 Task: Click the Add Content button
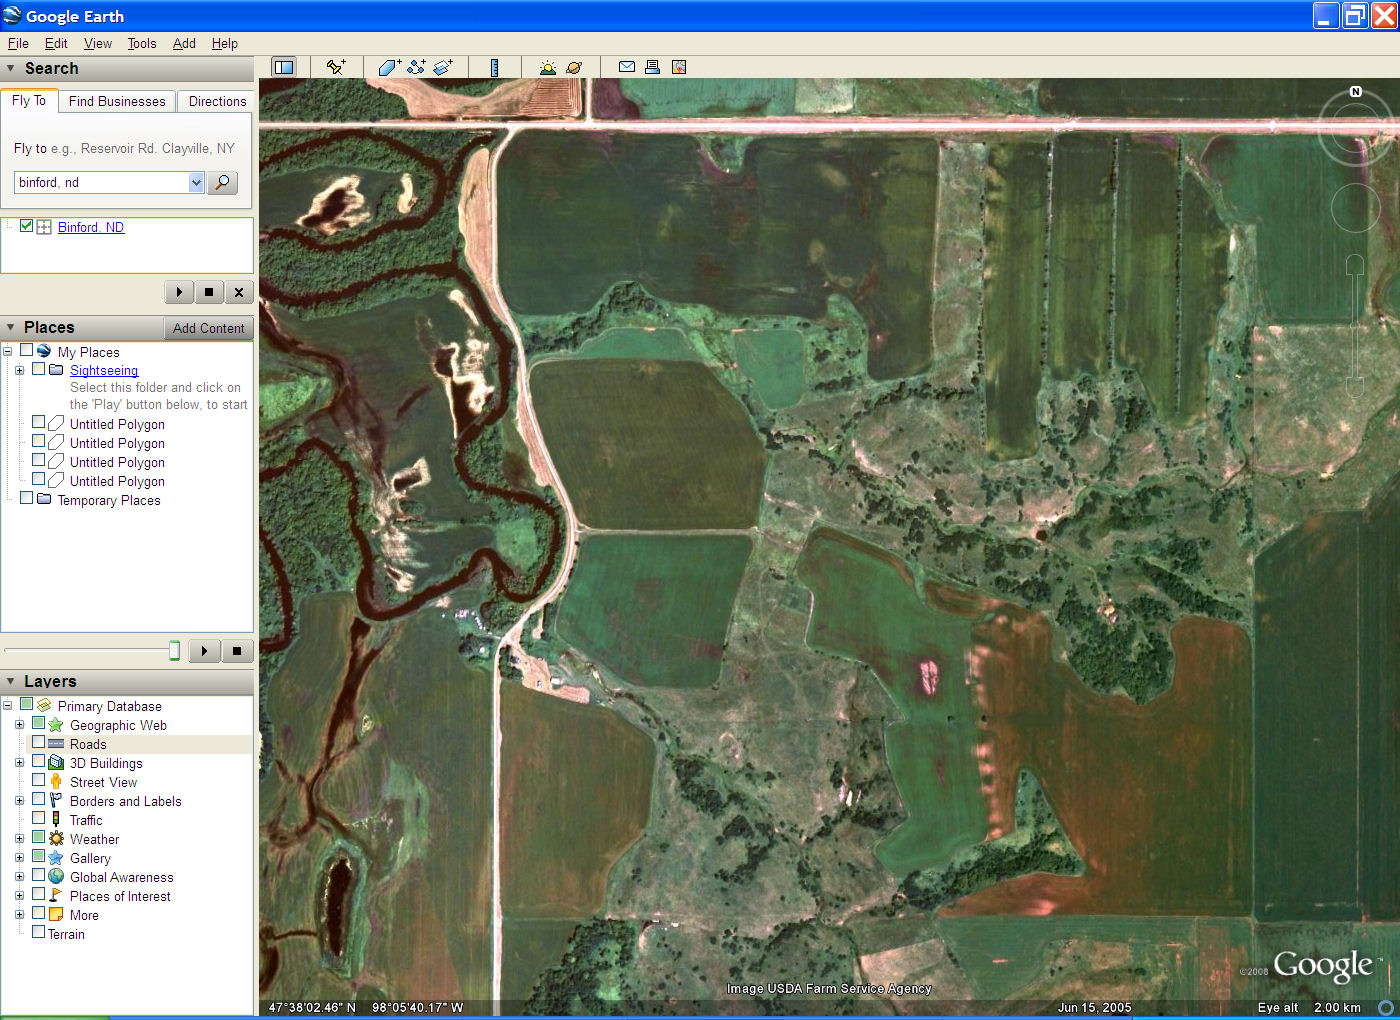pos(208,328)
